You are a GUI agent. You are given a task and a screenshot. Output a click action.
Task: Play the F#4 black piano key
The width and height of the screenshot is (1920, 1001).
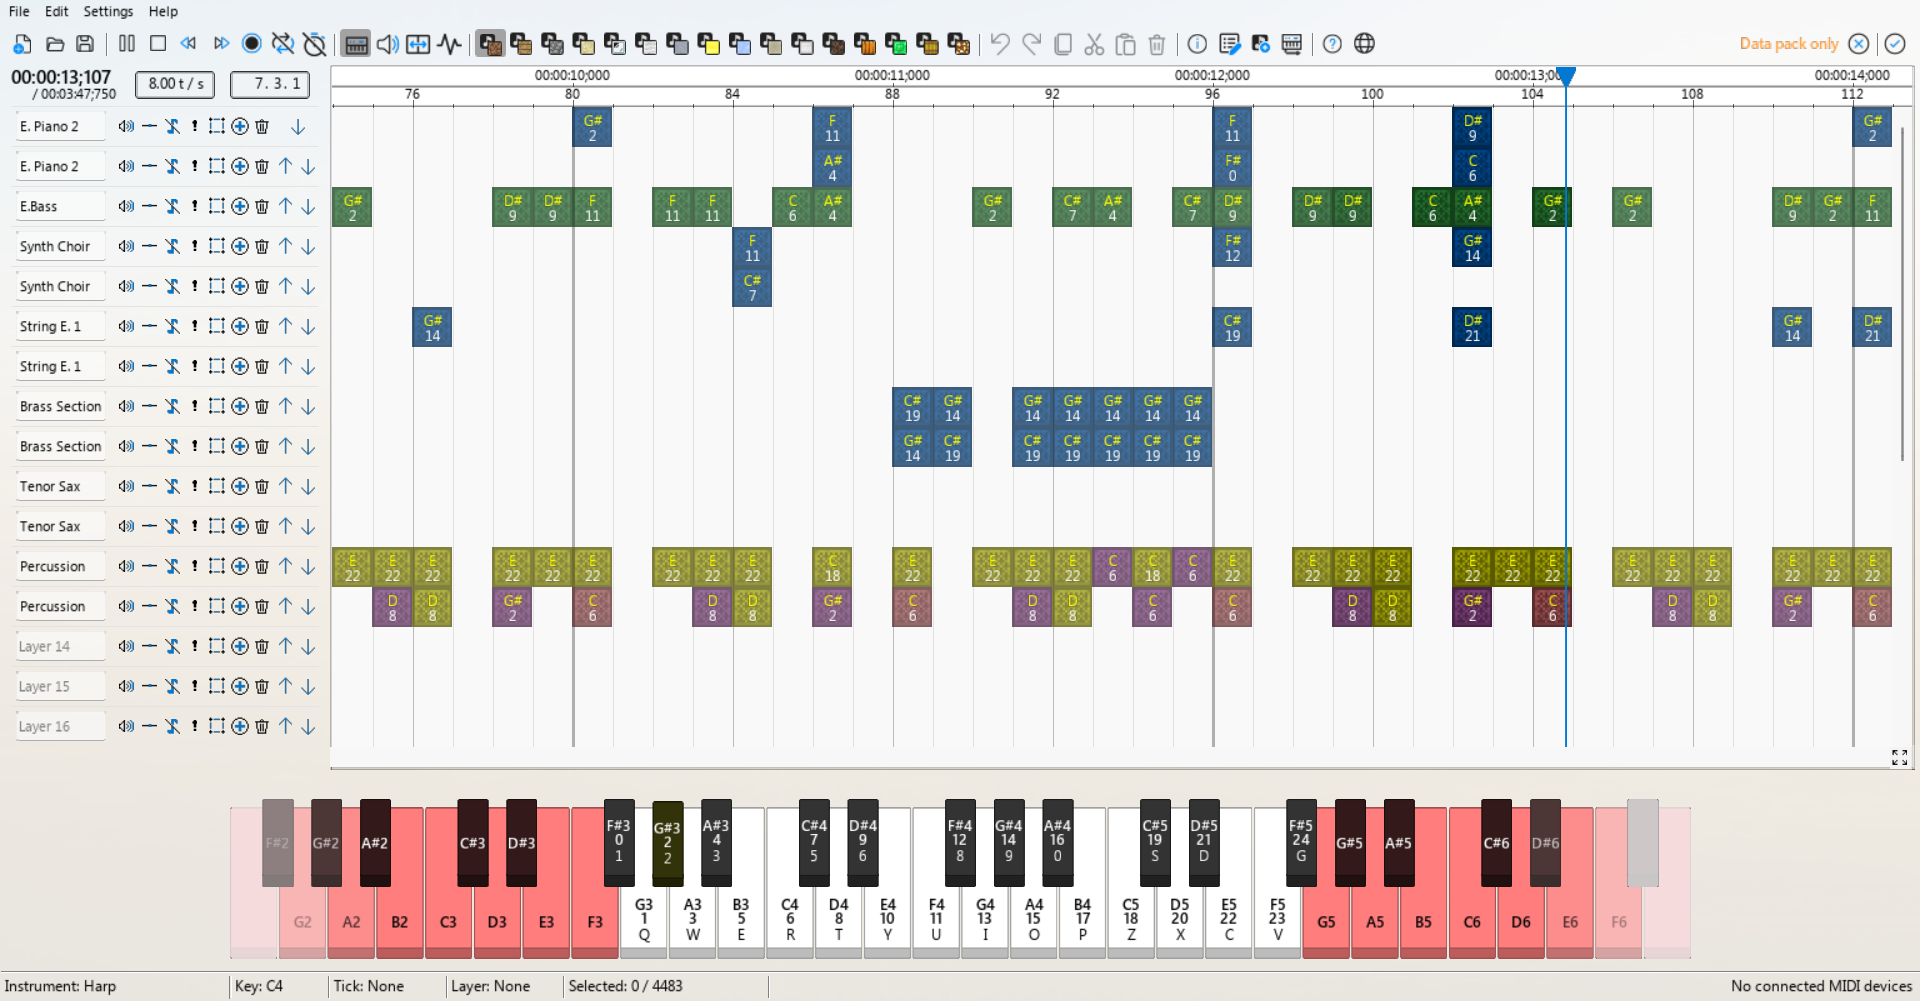tap(960, 842)
